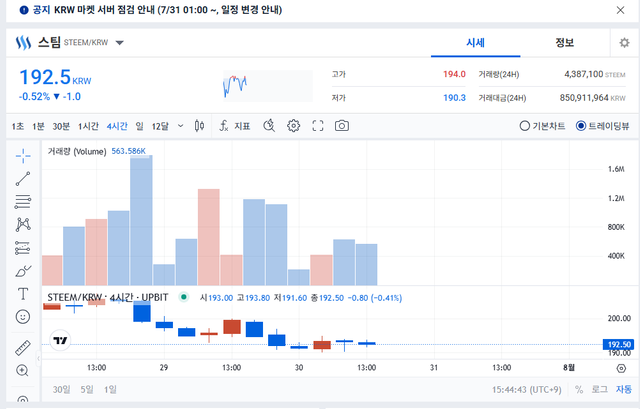640x409 pixels.
Task: Toggle percent scale mode
Action: pos(579,389)
